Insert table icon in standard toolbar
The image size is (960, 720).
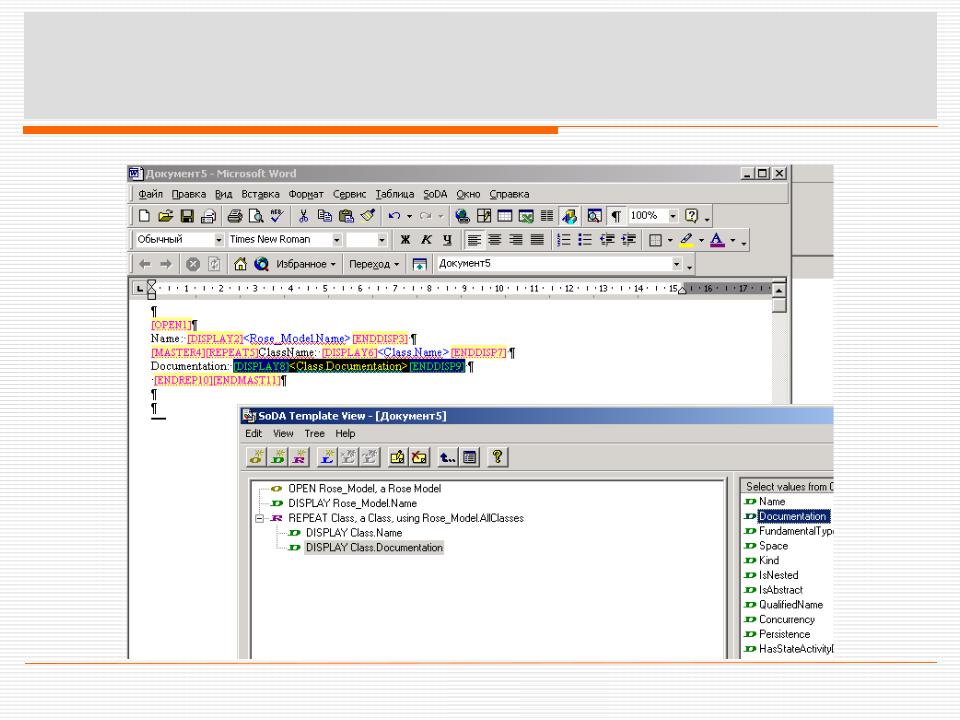click(x=505, y=216)
